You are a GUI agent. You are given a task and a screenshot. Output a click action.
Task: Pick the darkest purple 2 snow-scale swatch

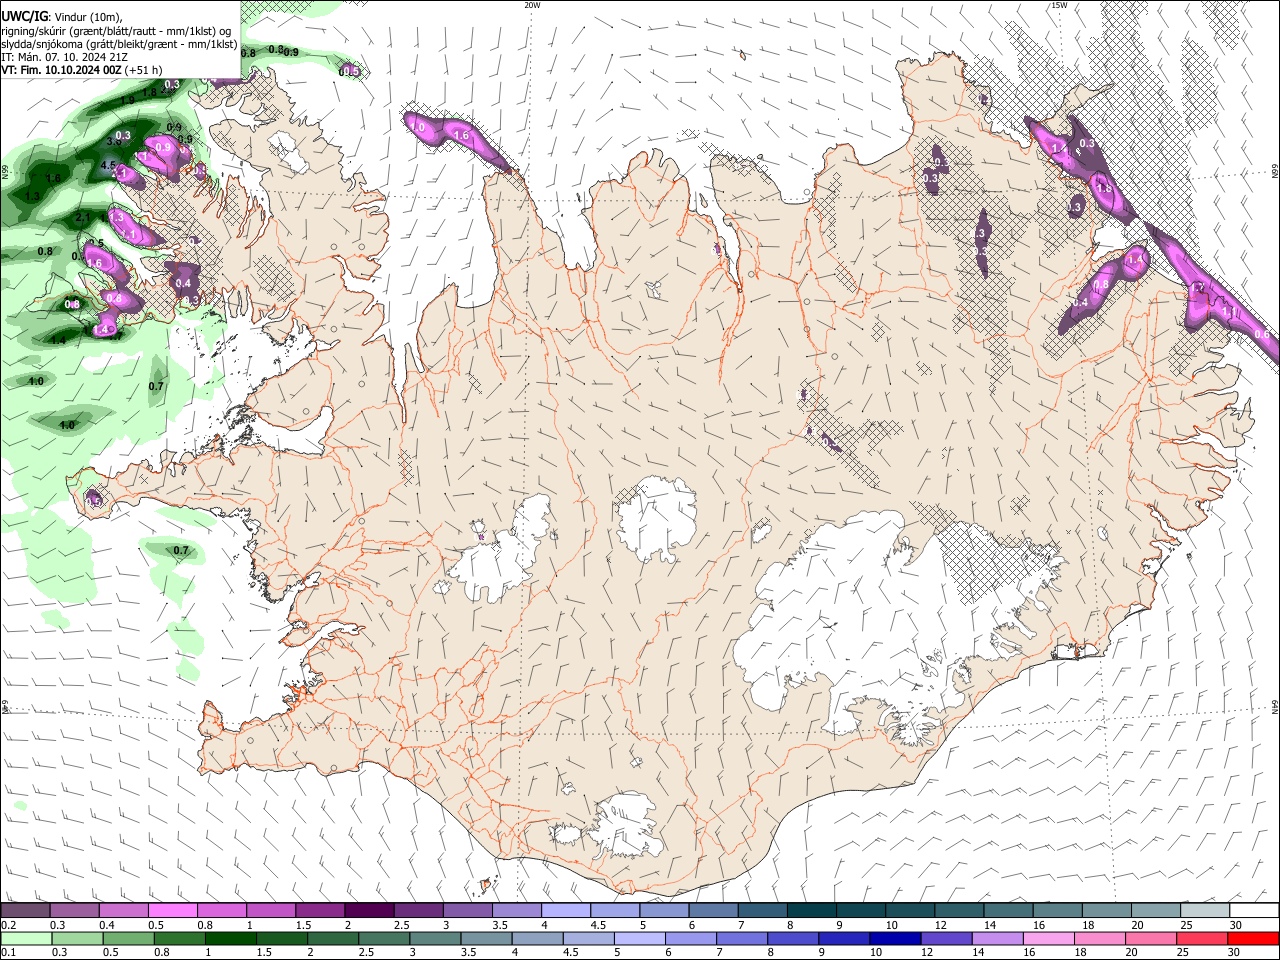368,910
